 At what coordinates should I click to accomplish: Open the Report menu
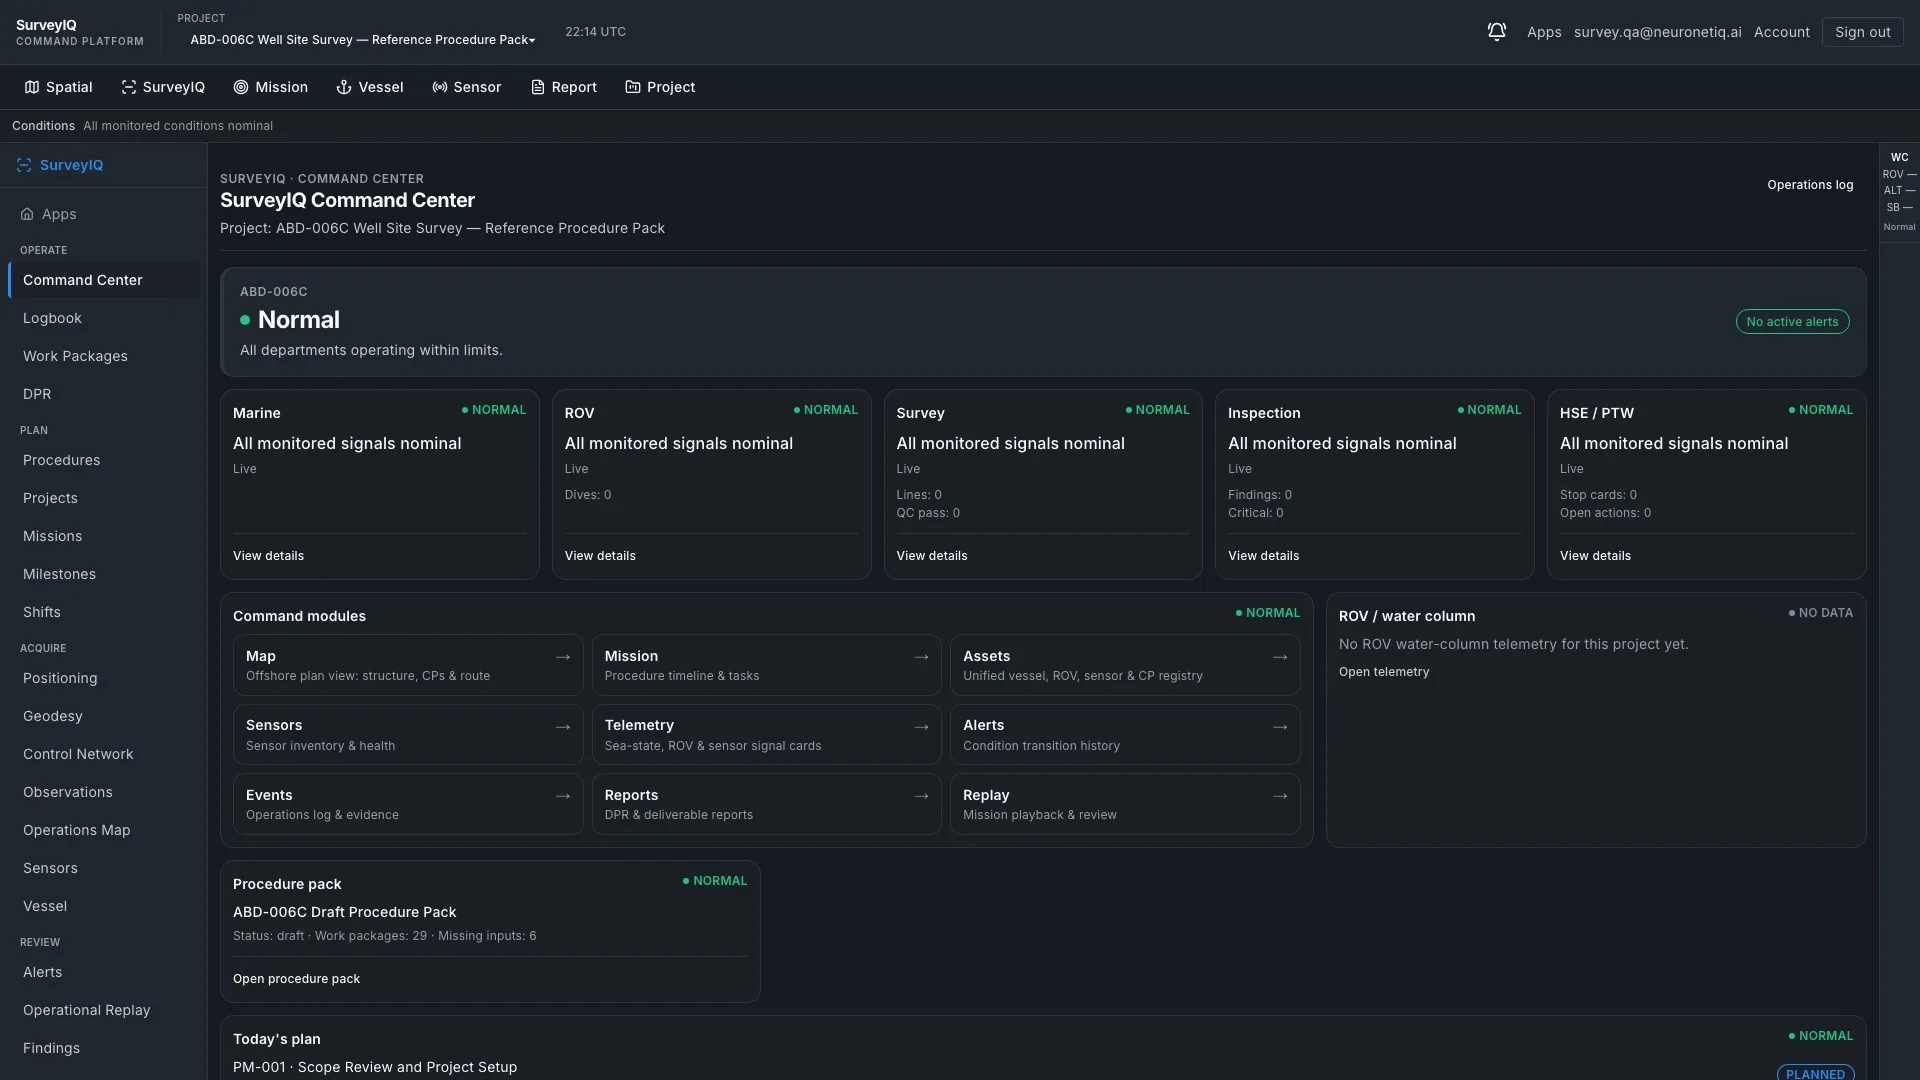[x=564, y=87]
